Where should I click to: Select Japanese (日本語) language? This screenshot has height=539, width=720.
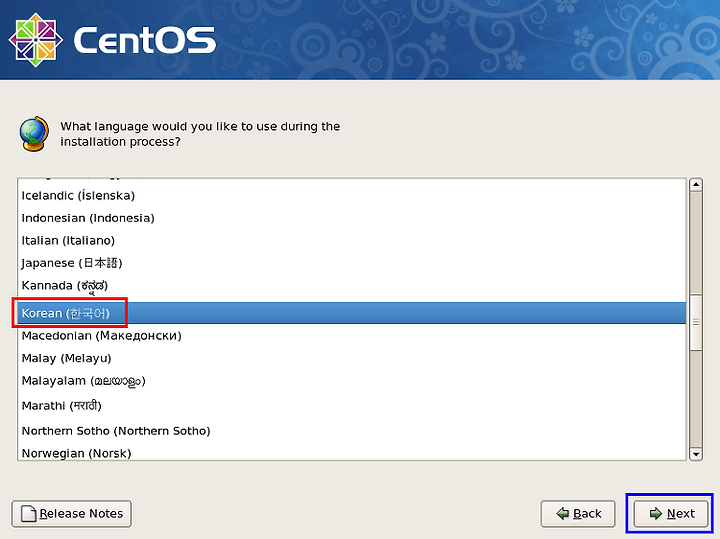pyautogui.click(x=351, y=263)
